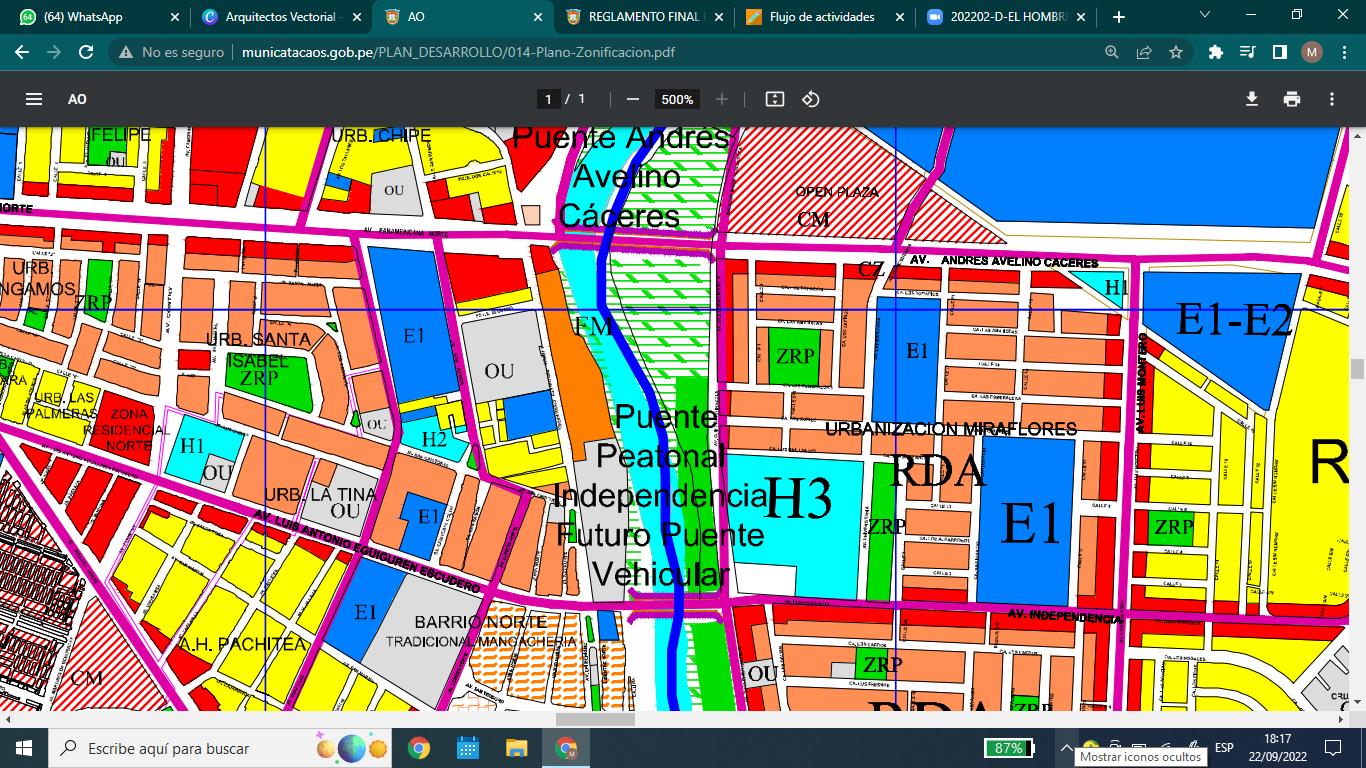Toggle fit to page button
Screen dimensions: 1366x768
pyautogui.click(x=774, y=99)
